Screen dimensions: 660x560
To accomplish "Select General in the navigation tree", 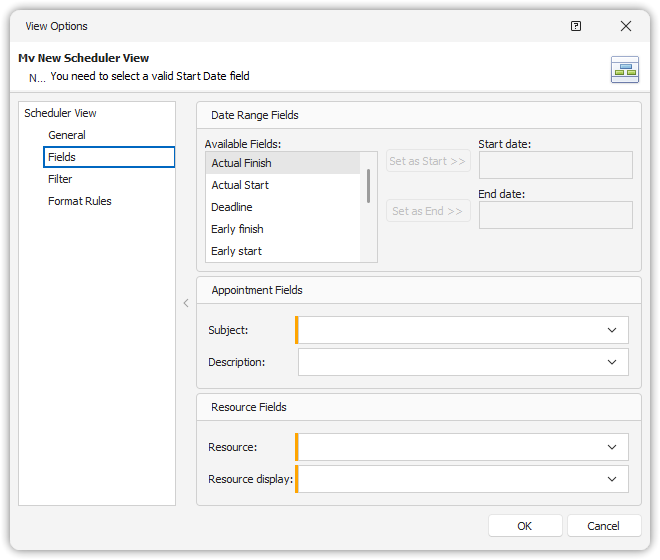I will 67,135.
